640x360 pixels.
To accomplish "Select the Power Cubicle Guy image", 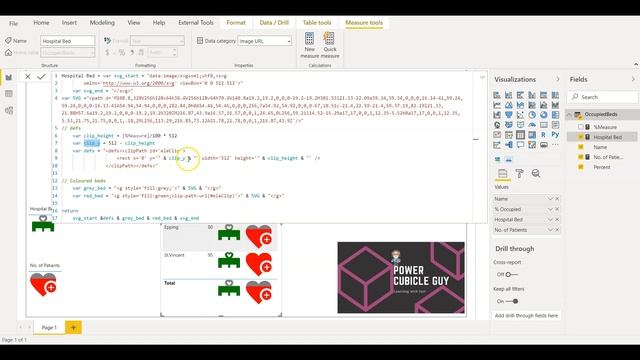I will 401,278.
